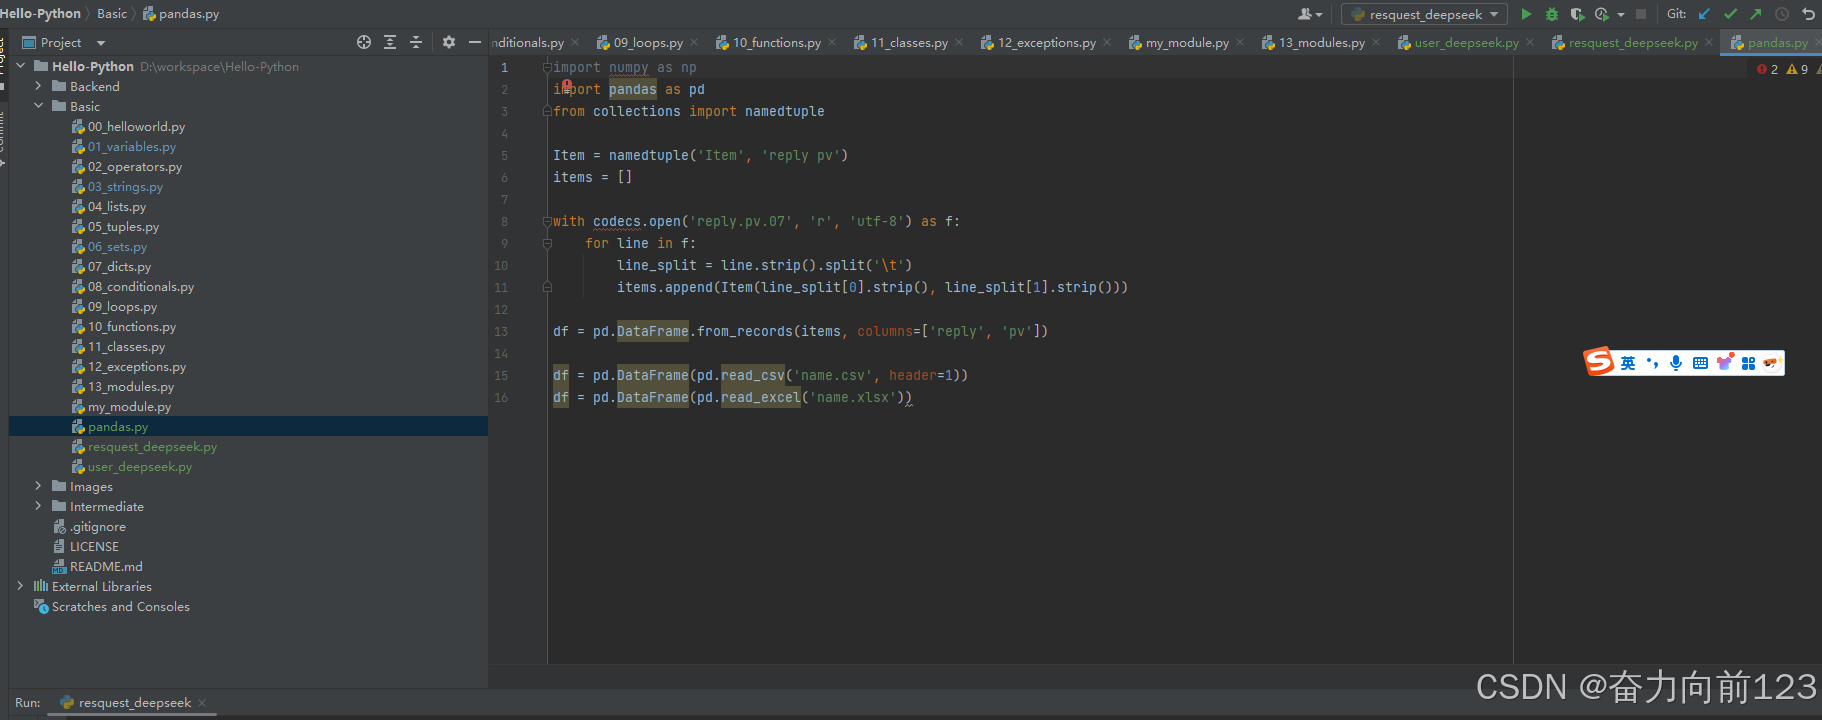The height and width of the screenshot is (720, 1822).
Task: Expand the Backend folder
Action: 39,86
